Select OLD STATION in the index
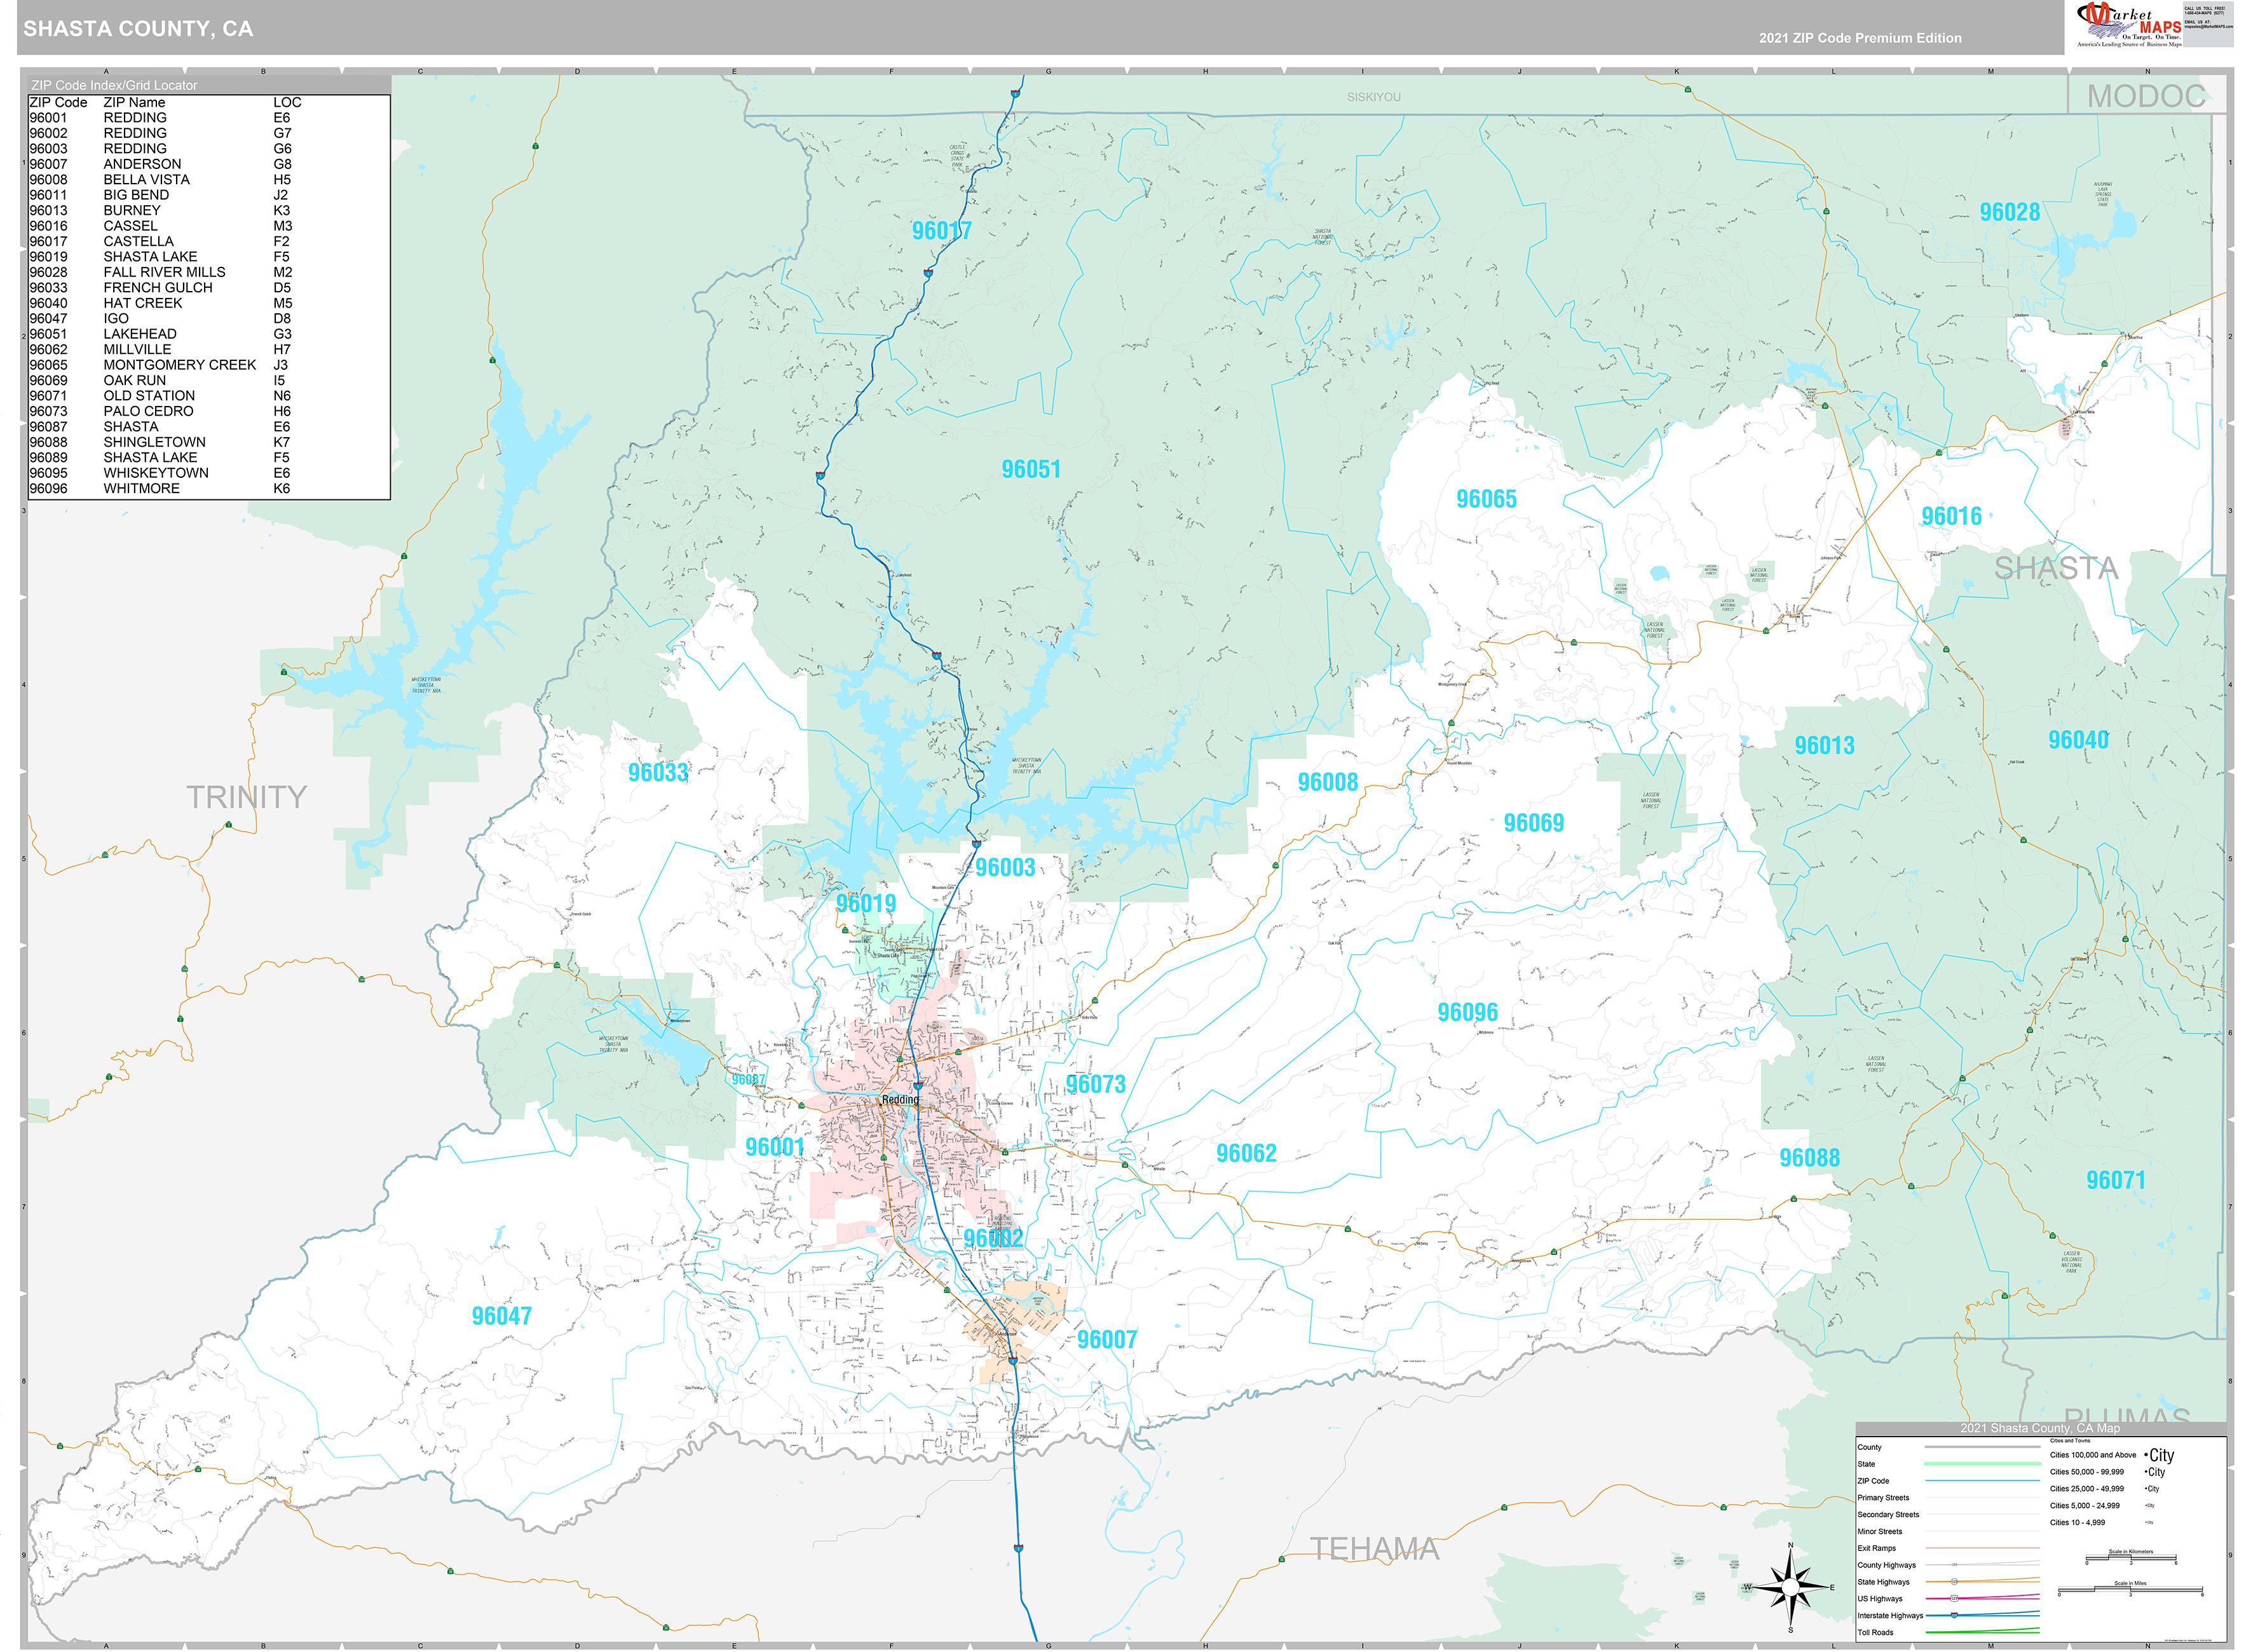Image resolution: width=2253 pixels, height=1652 pixels. tap(165, 396)
